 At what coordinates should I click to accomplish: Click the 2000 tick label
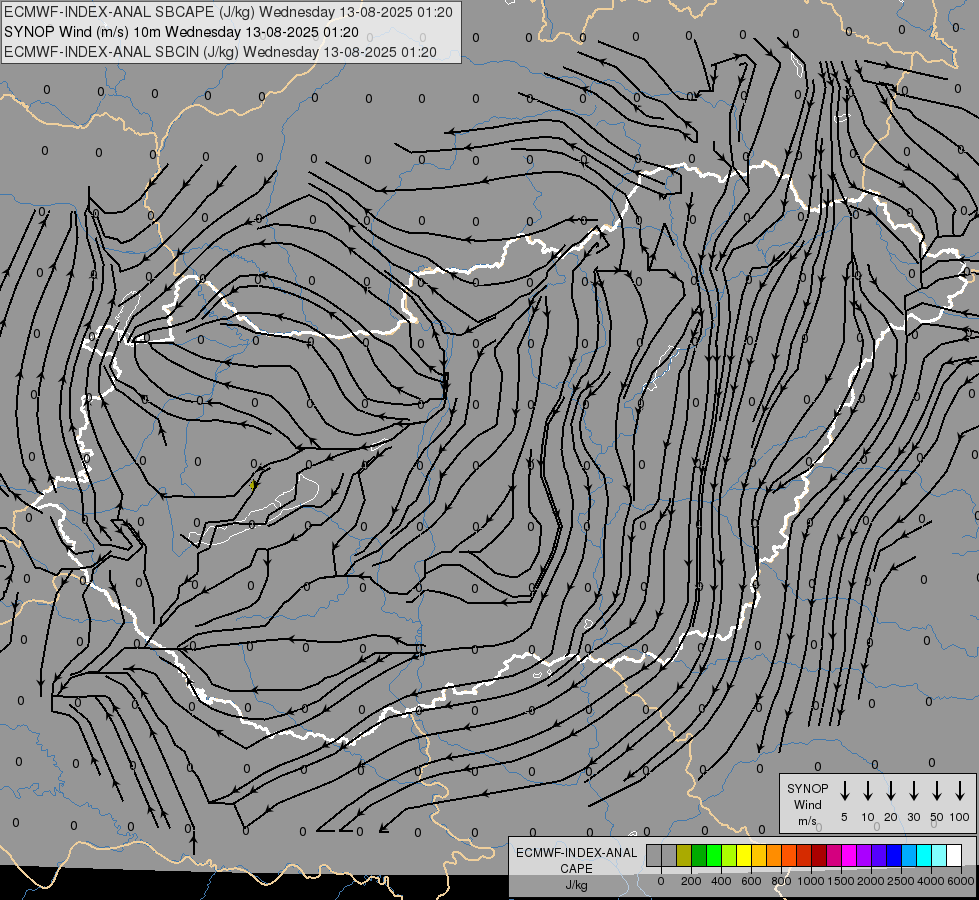(870, 881)
